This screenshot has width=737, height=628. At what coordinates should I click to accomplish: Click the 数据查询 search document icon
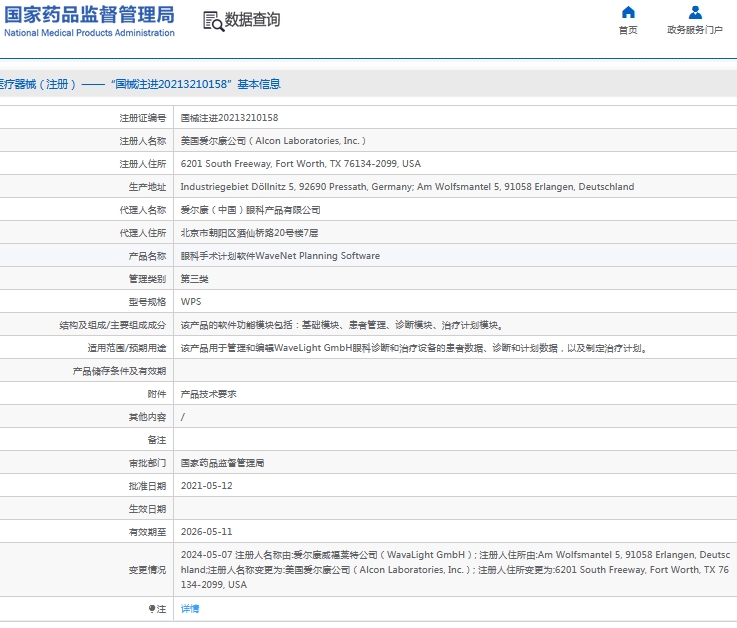(213, 22)
